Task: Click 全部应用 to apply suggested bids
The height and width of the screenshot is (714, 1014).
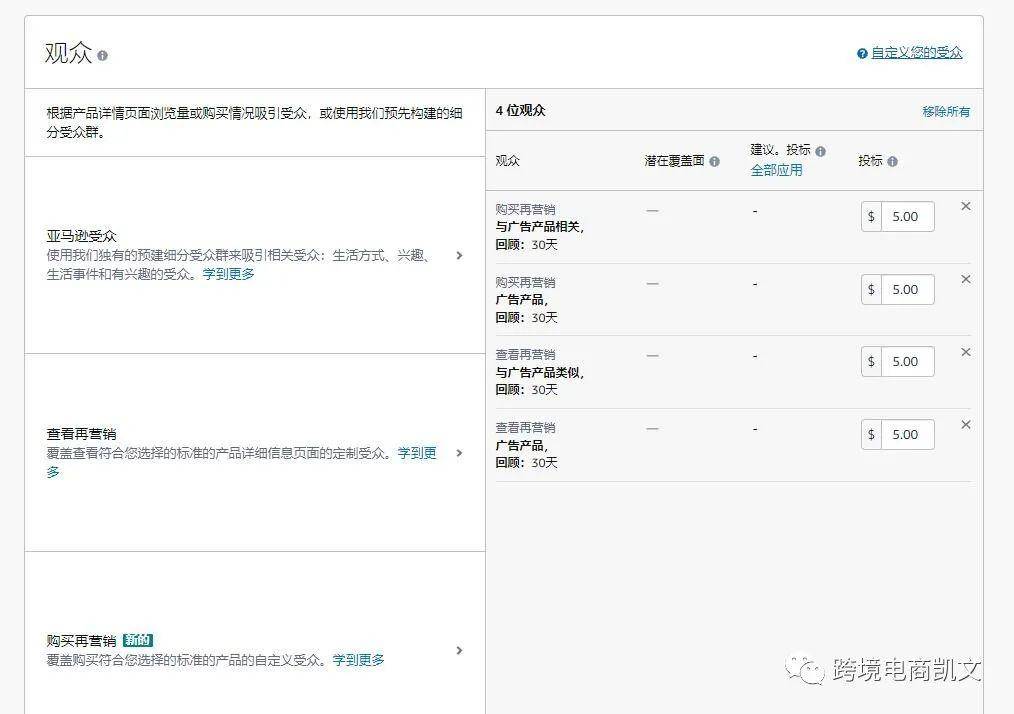Action: [x=776, y=170]
